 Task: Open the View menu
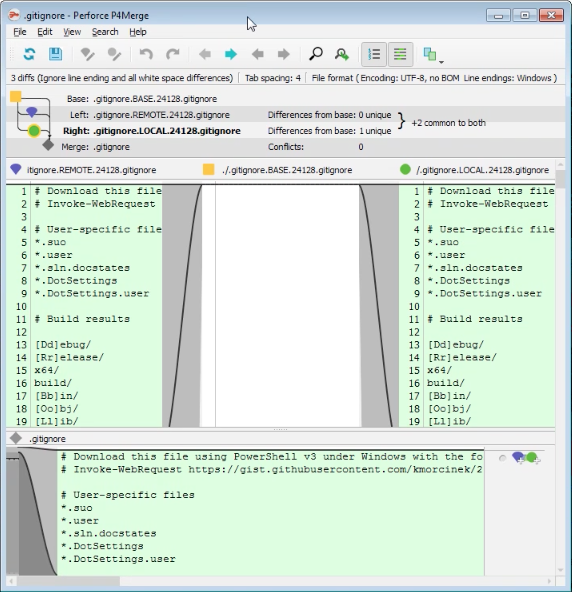click(72, 32)
